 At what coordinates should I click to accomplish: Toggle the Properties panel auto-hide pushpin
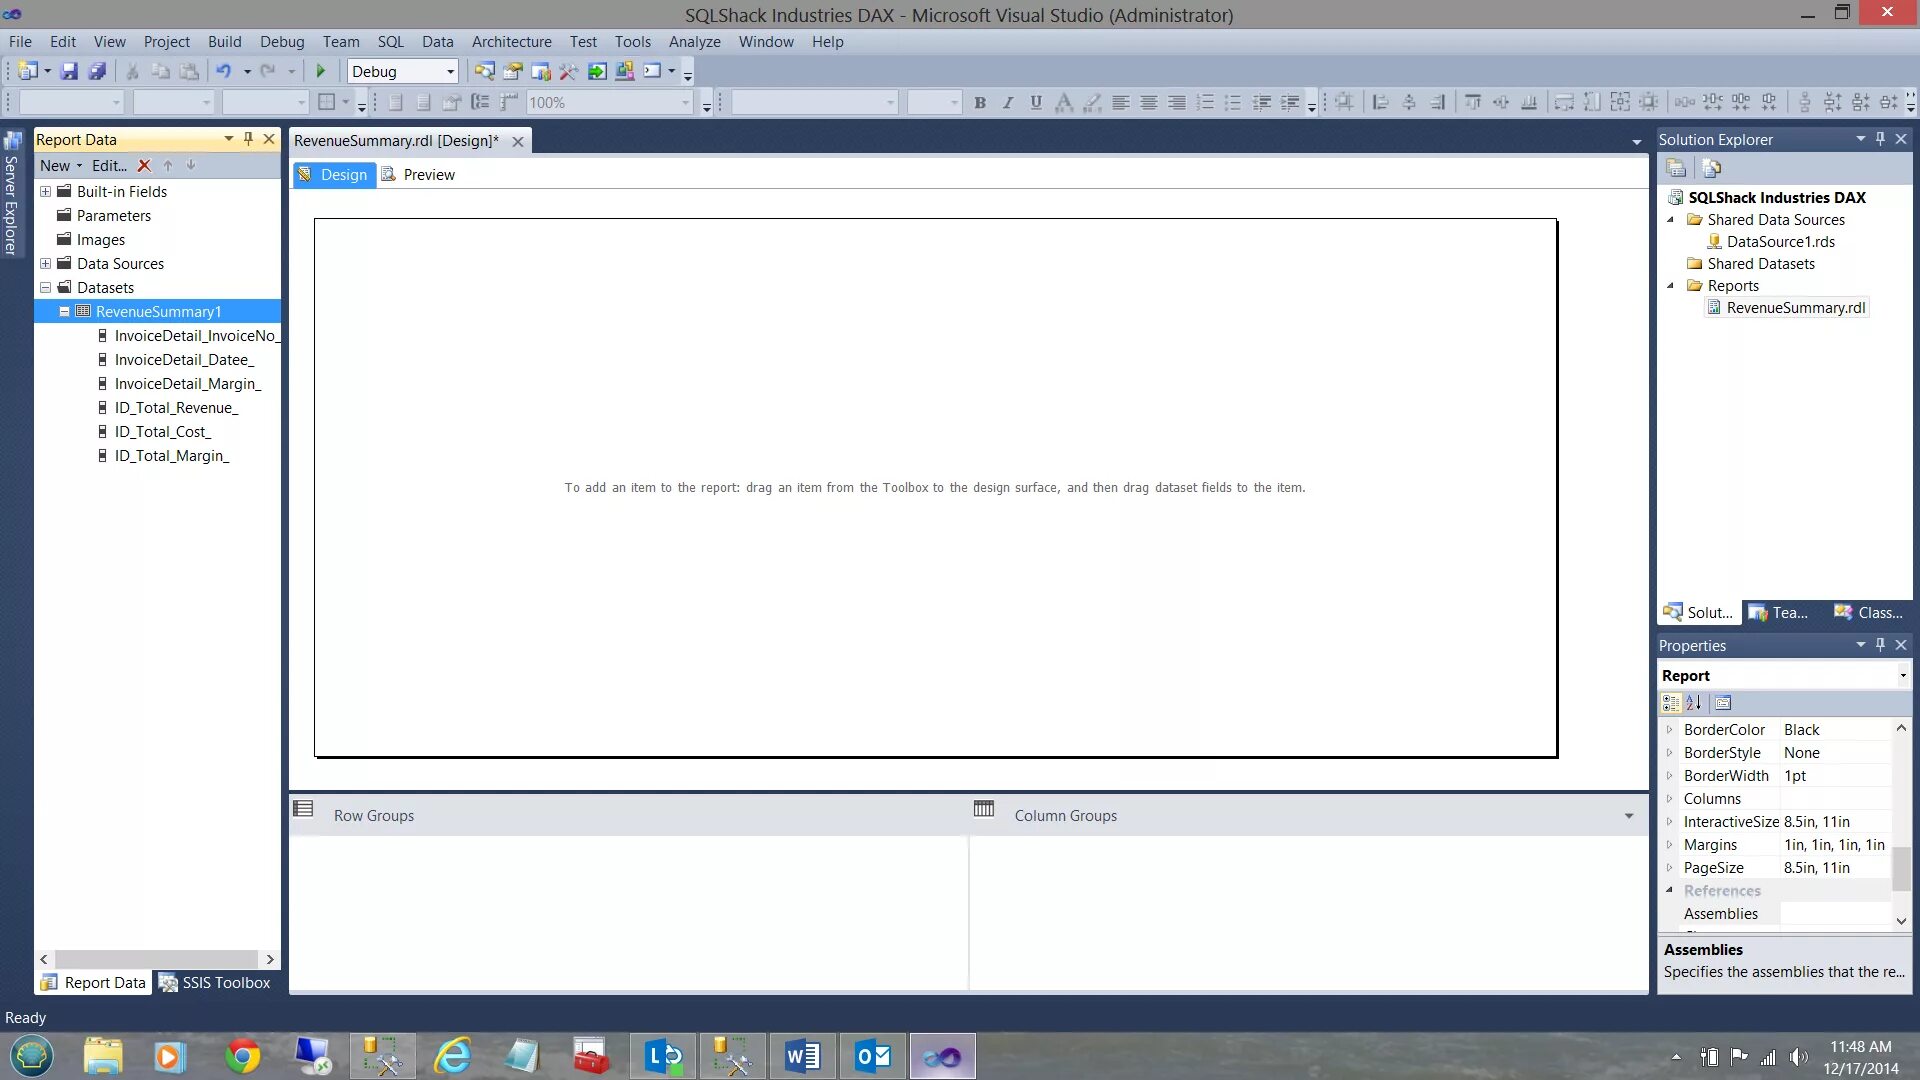1880,645
